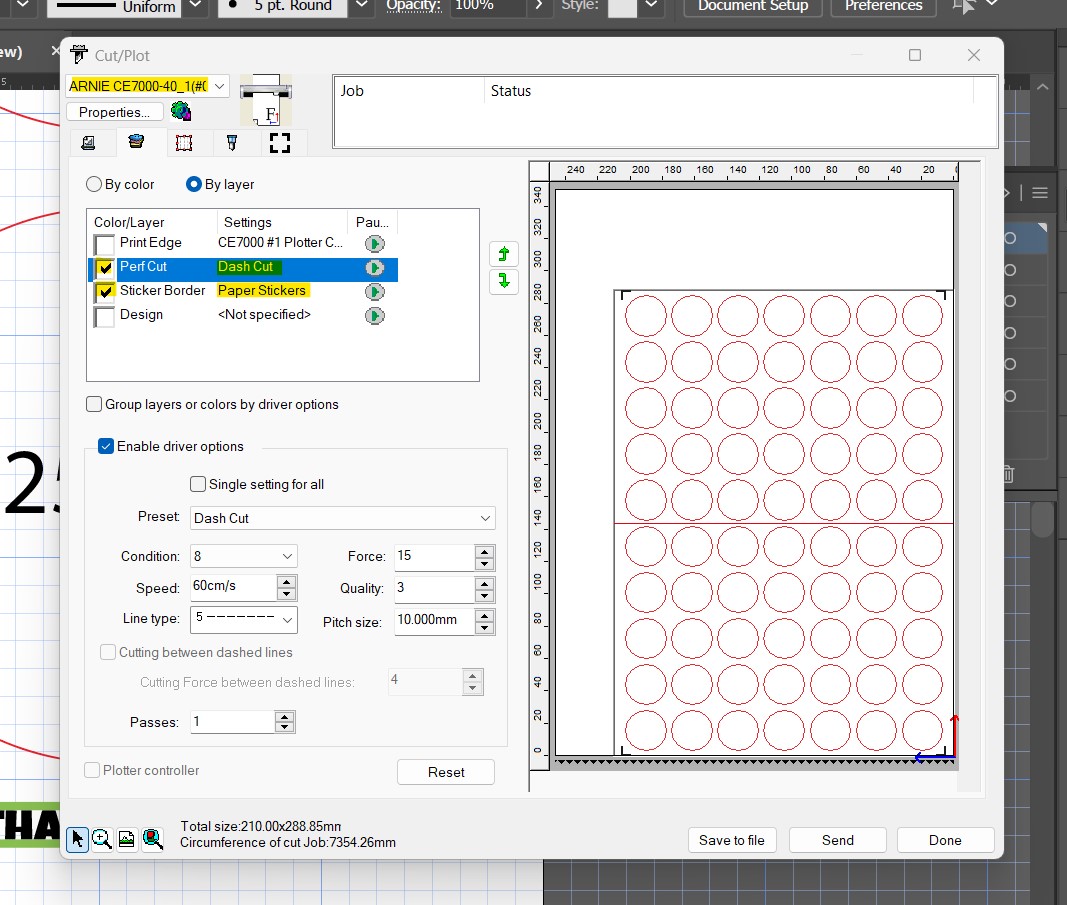Click the Properties... button
This screenshot has height=905, width=1067.
[114, 112]
